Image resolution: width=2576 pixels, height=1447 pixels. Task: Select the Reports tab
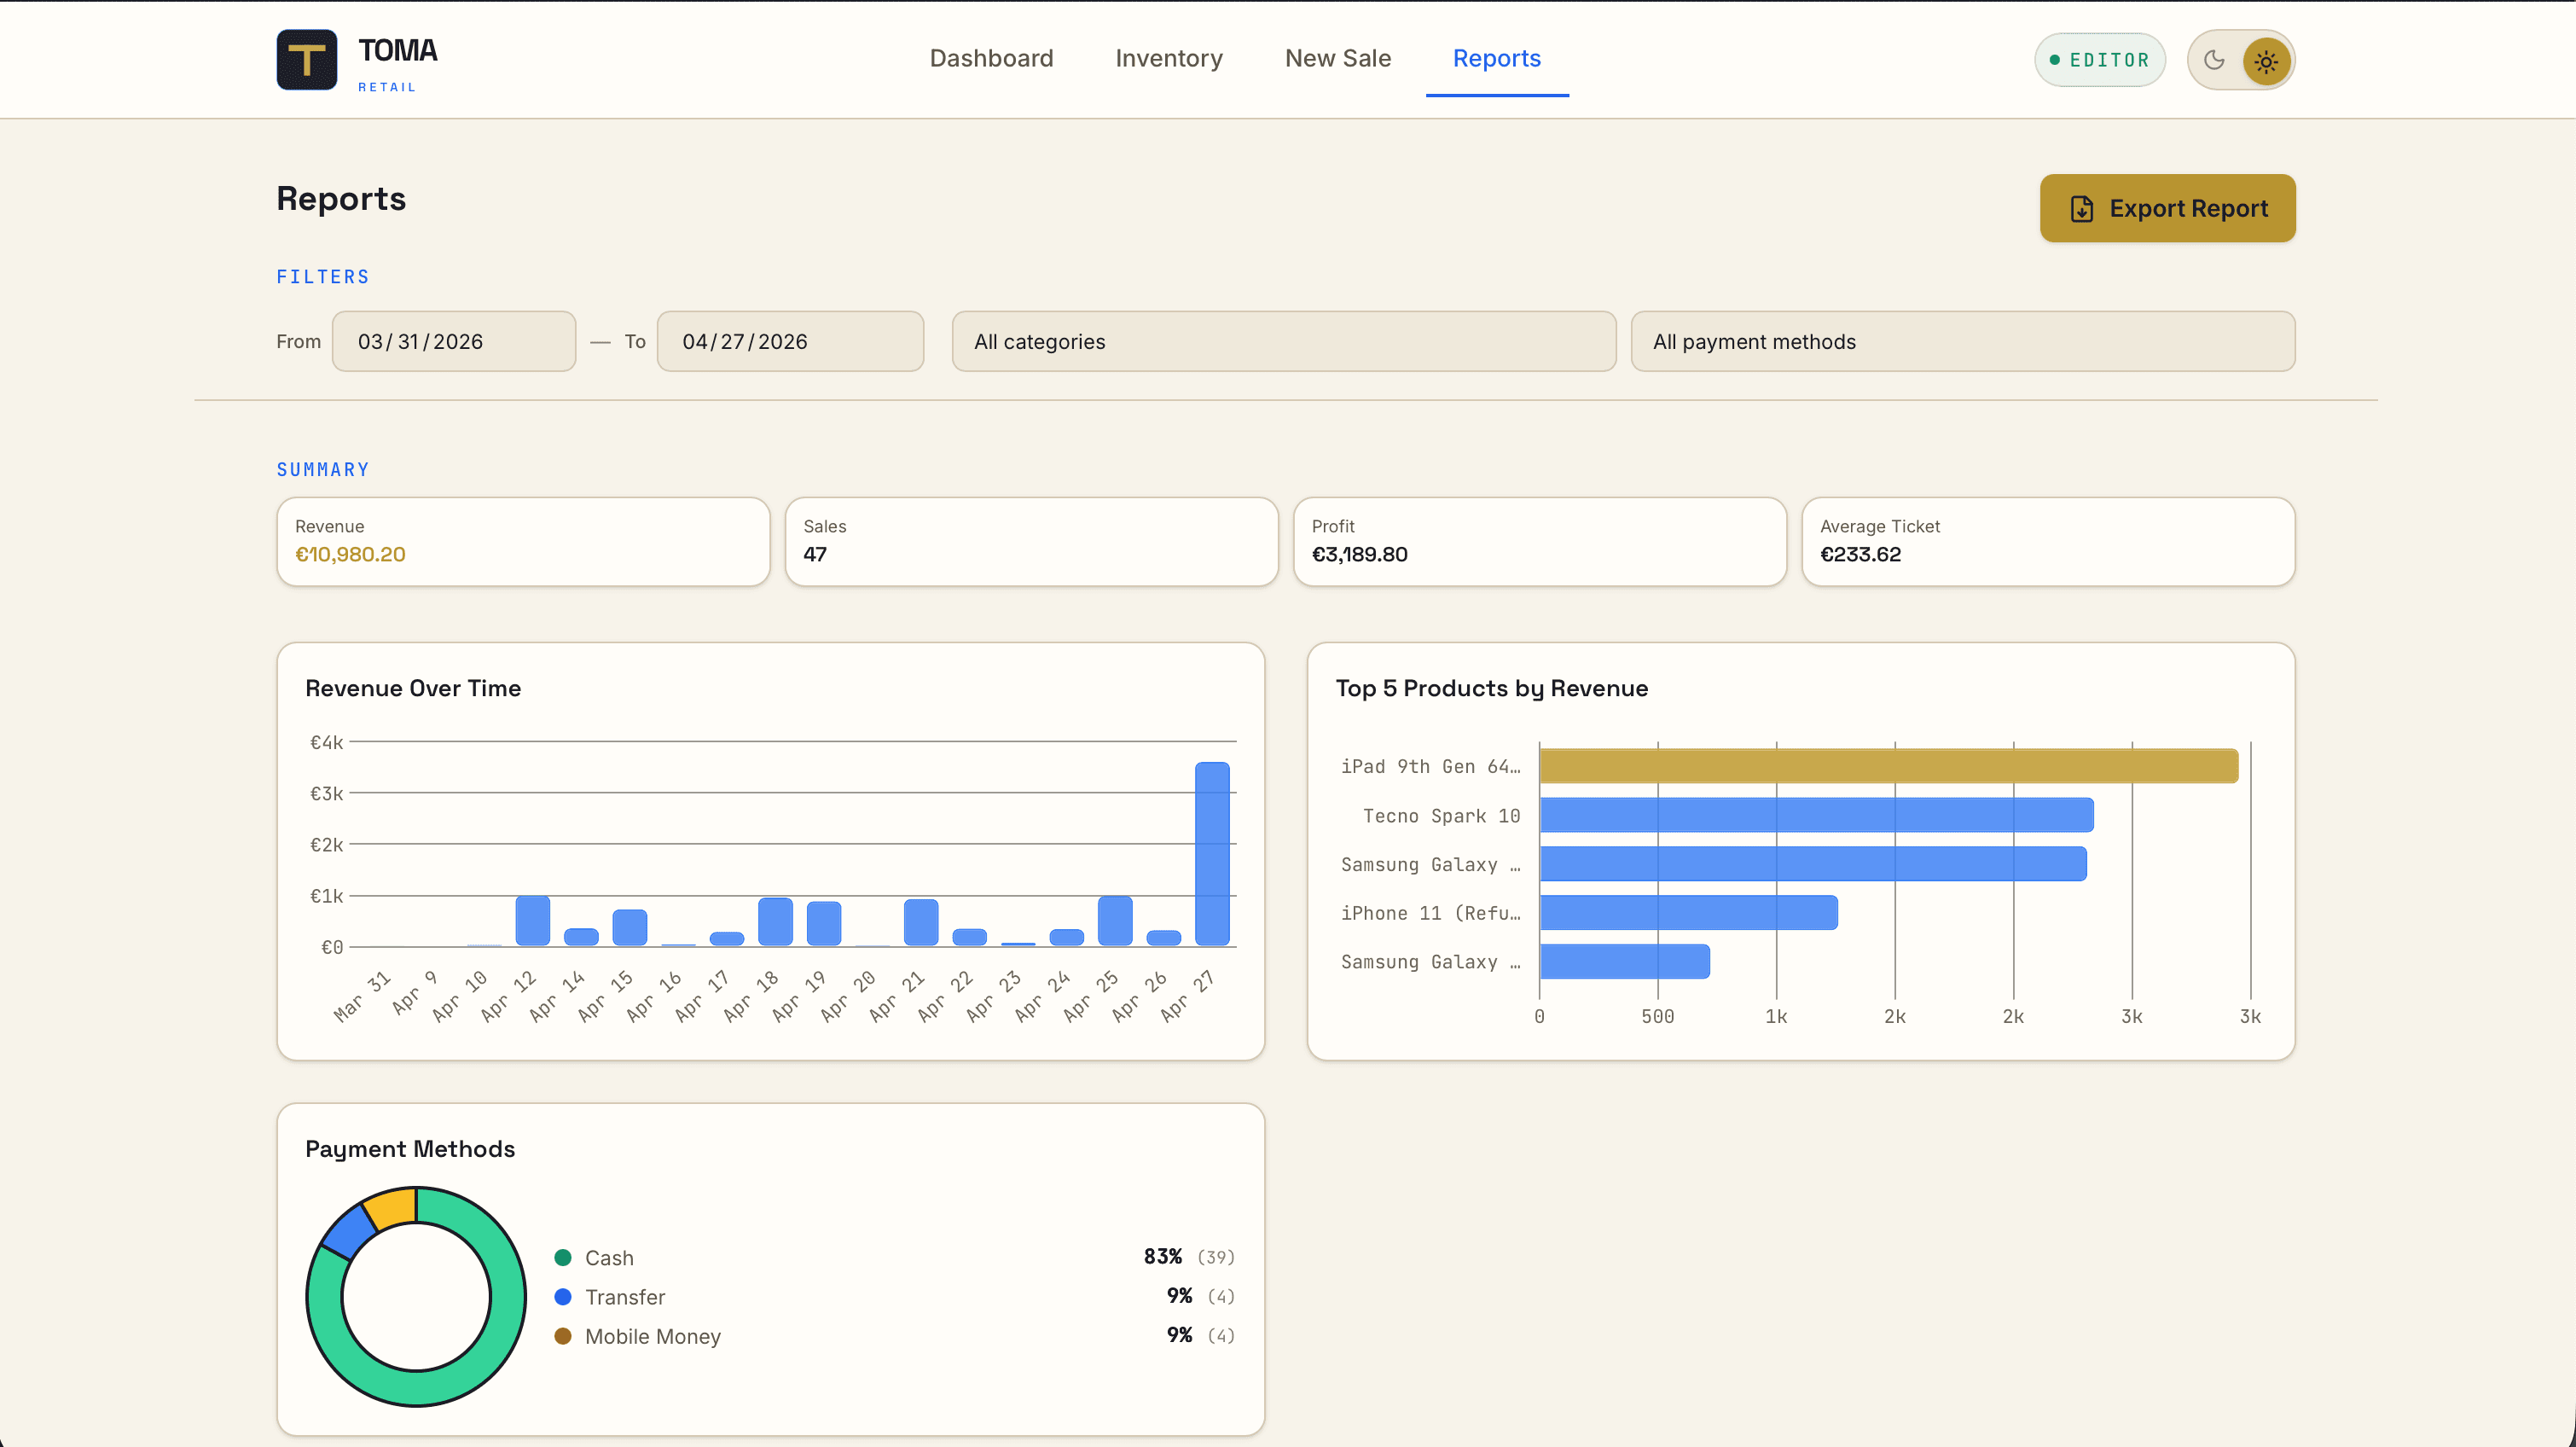coord(1497,58)
